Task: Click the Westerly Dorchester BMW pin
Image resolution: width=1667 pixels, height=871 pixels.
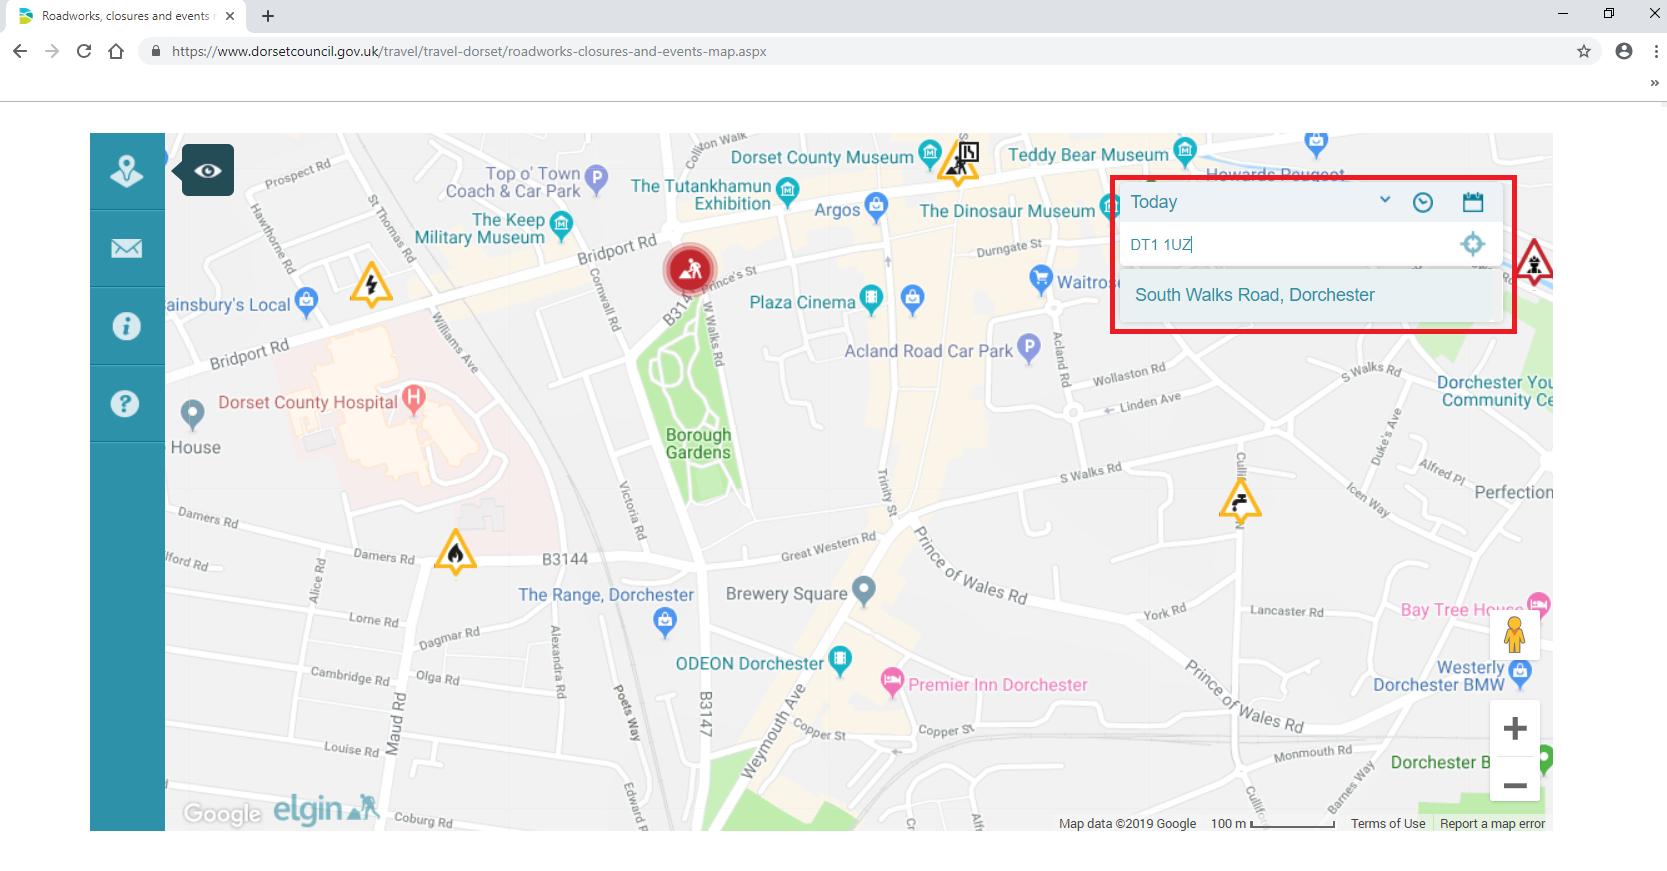Action: [1521, 672]
